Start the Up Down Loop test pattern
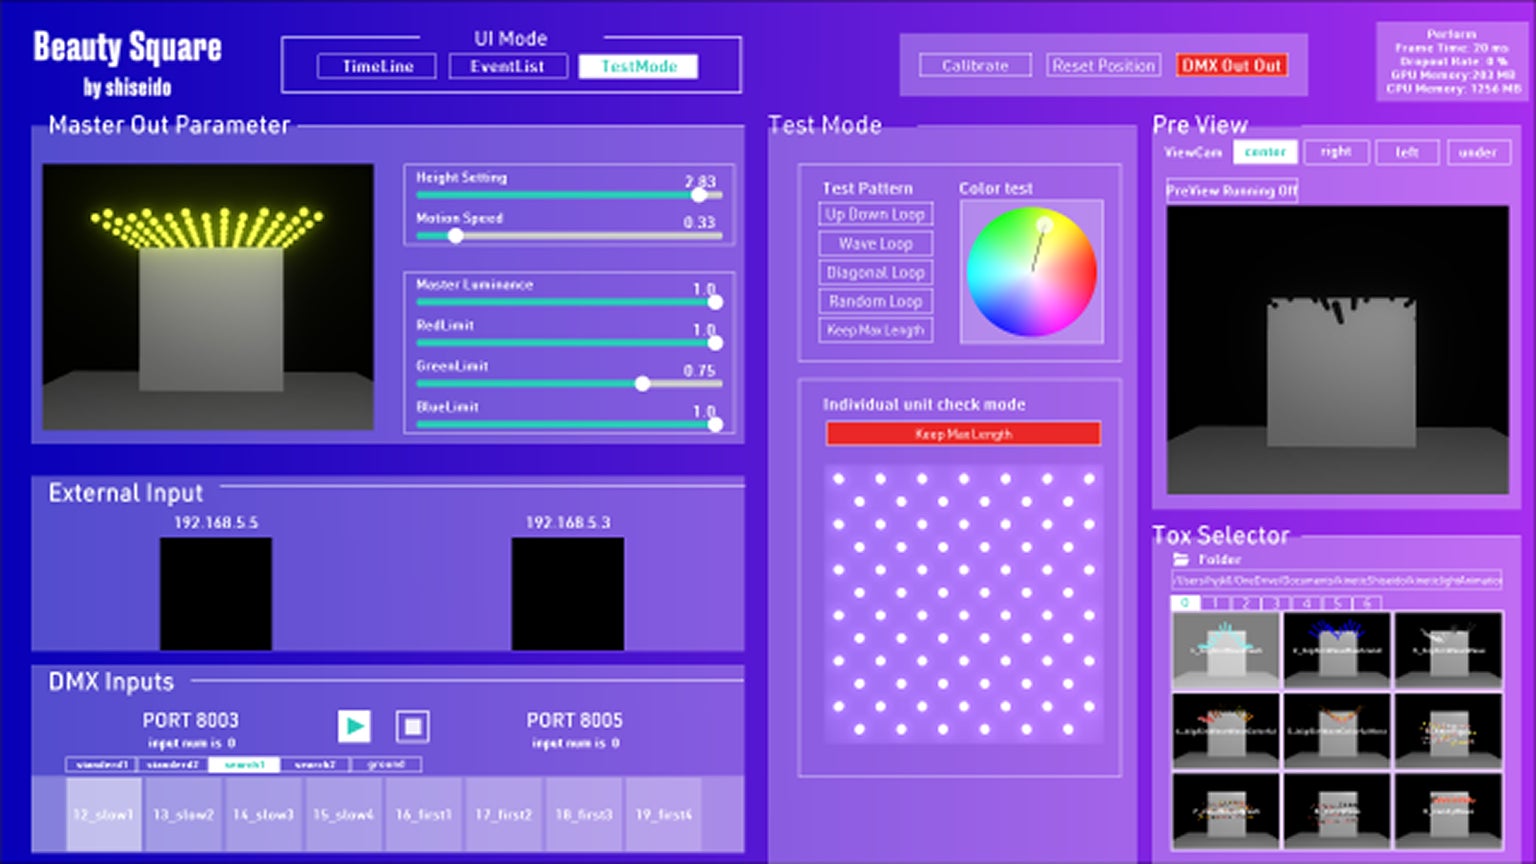The width and height of the screenshot is (1536, 864). 876,214
